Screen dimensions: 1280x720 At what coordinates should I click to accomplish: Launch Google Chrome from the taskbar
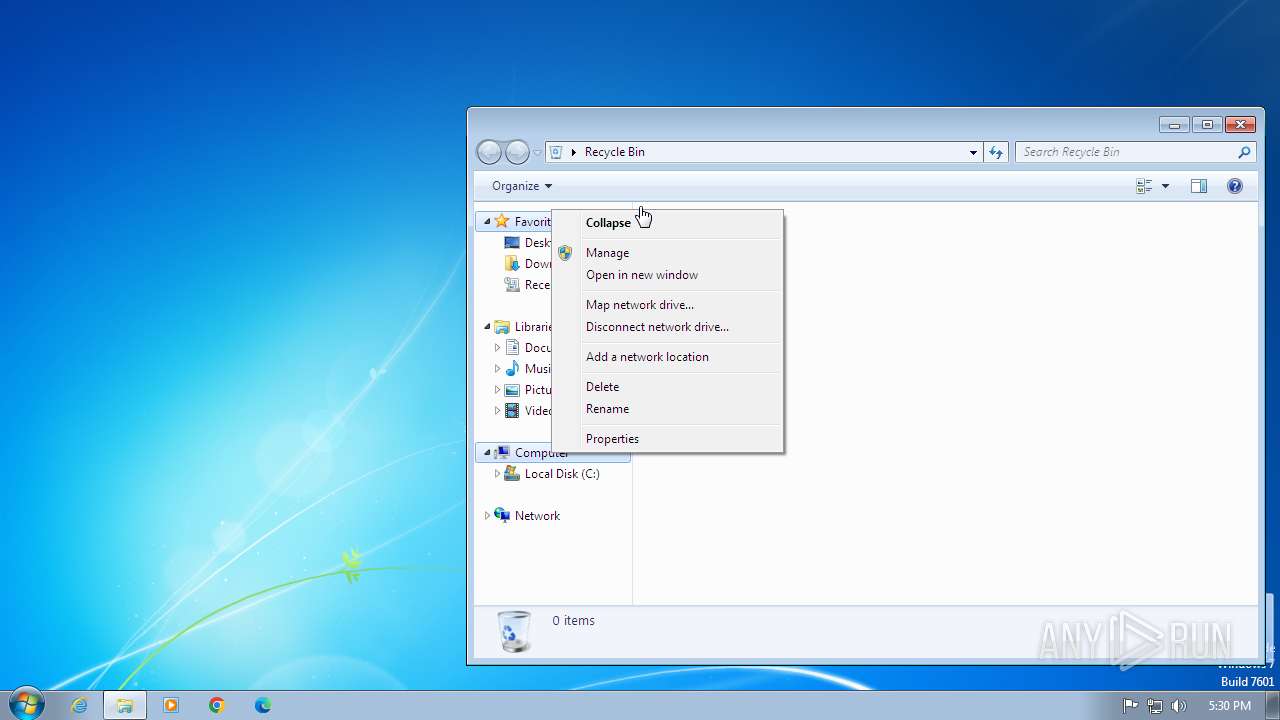tap(217, 705)
